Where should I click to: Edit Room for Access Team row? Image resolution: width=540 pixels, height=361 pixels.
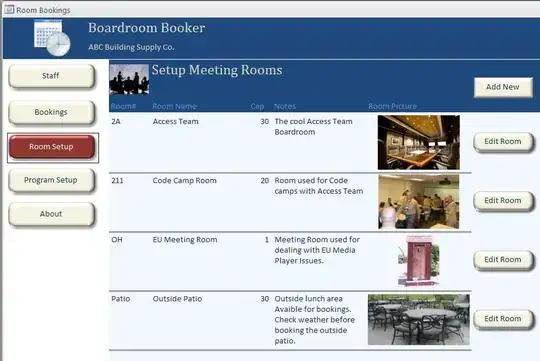click(x=503, y=142)
